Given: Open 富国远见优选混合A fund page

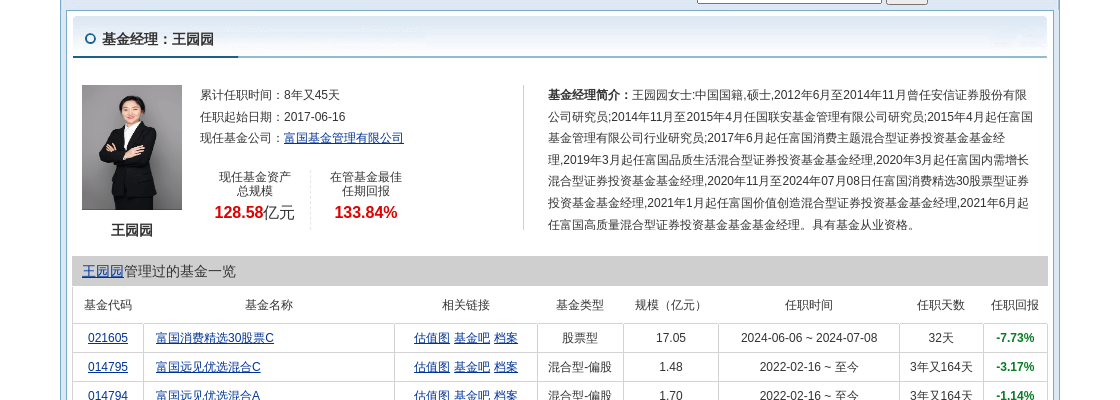Looking at the screenshot, I should point(208,395).
